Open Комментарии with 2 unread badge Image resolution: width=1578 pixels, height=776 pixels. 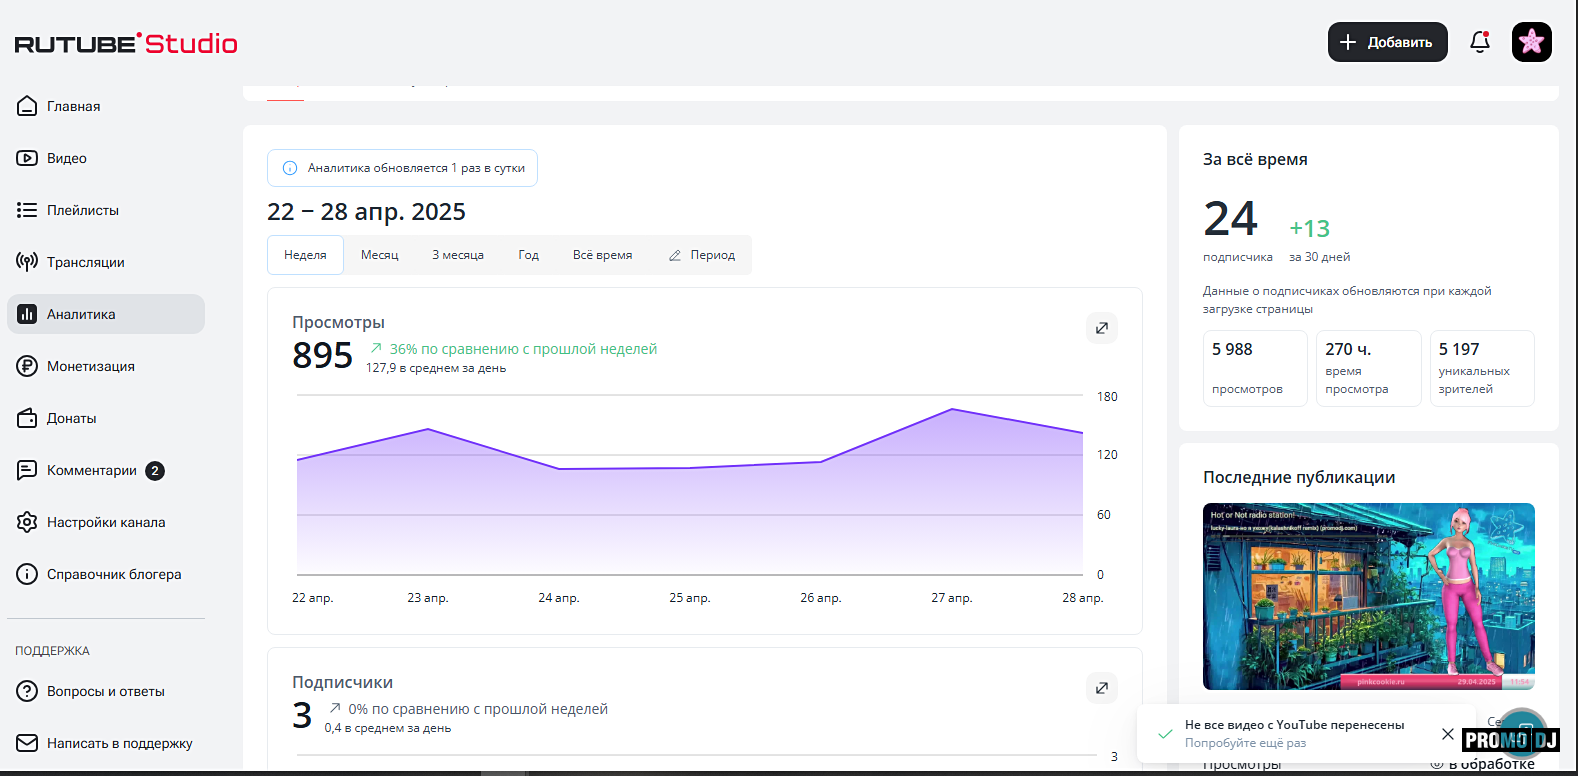[x=92, y=470]
